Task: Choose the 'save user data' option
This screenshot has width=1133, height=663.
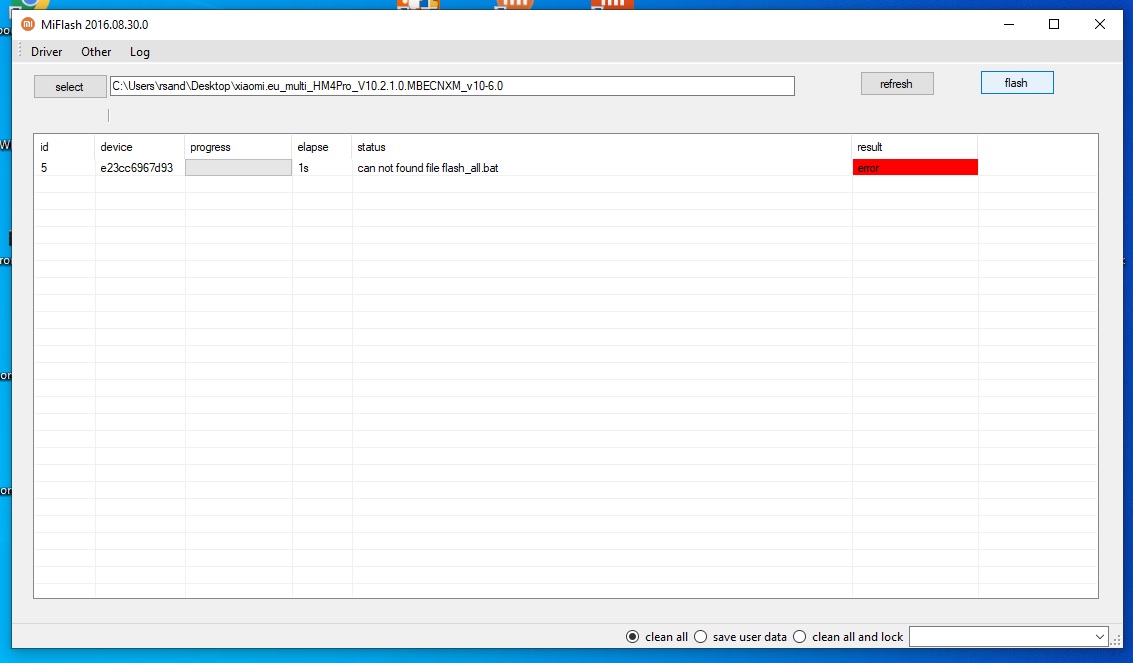Action: click(x=700, y=637)
